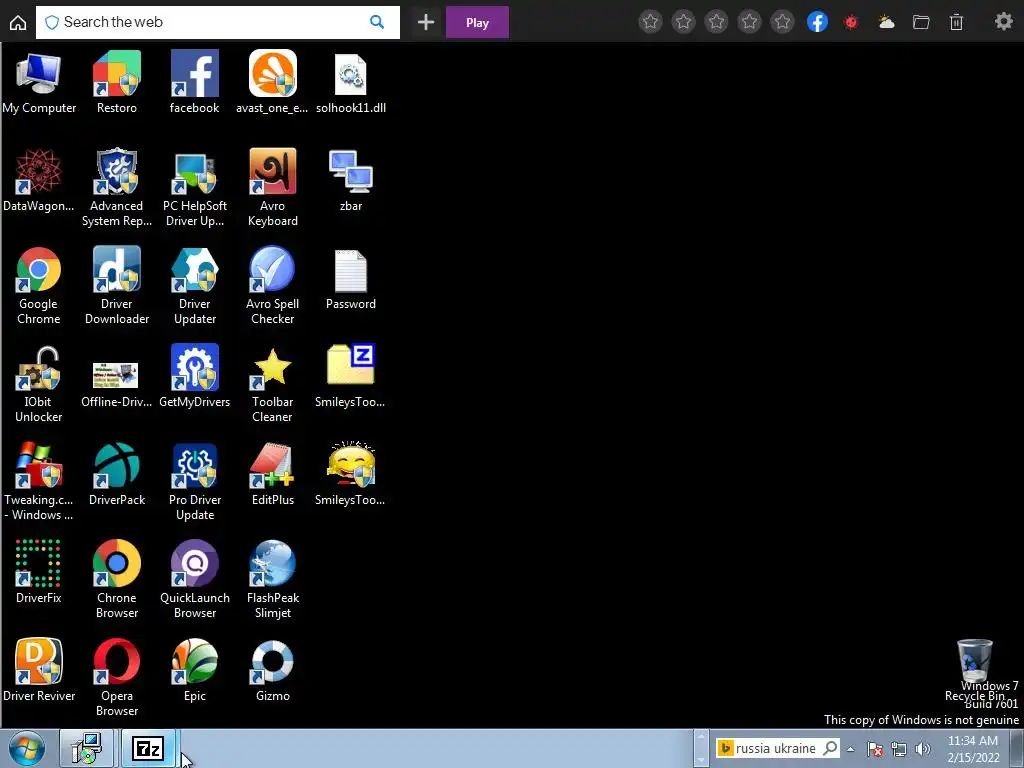Select the DataWagon shortcut icon
Viewport: 1024px width, 768px height.
coord(39,171)
